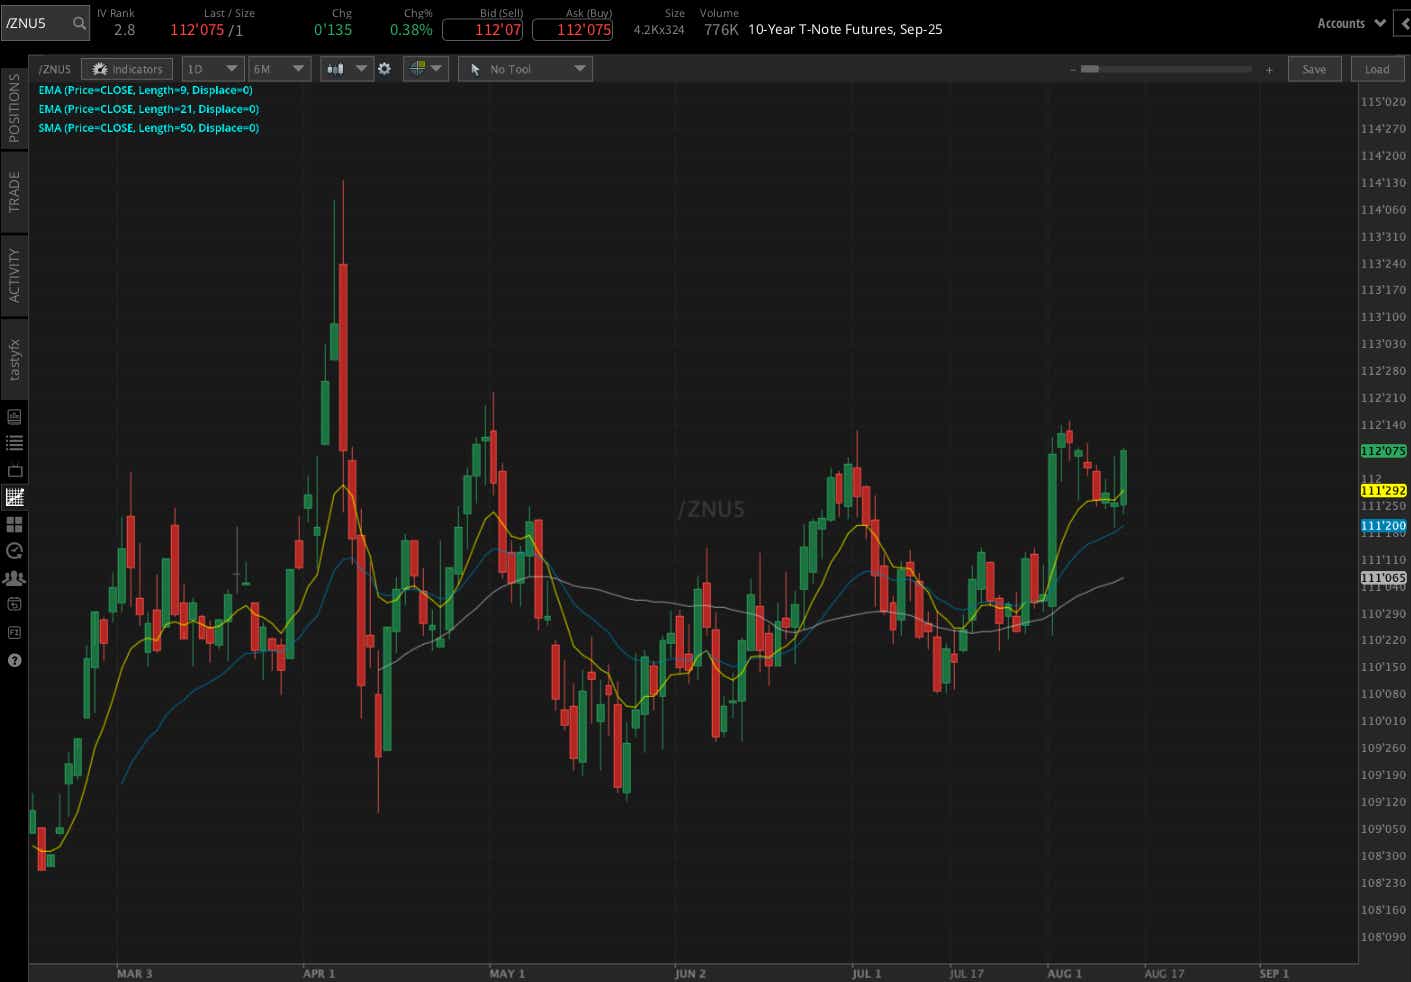The width and height of the screenshot is (1411, 982).
Task: Click the Size 4.2Kx324 value
Action: point(659,30)
